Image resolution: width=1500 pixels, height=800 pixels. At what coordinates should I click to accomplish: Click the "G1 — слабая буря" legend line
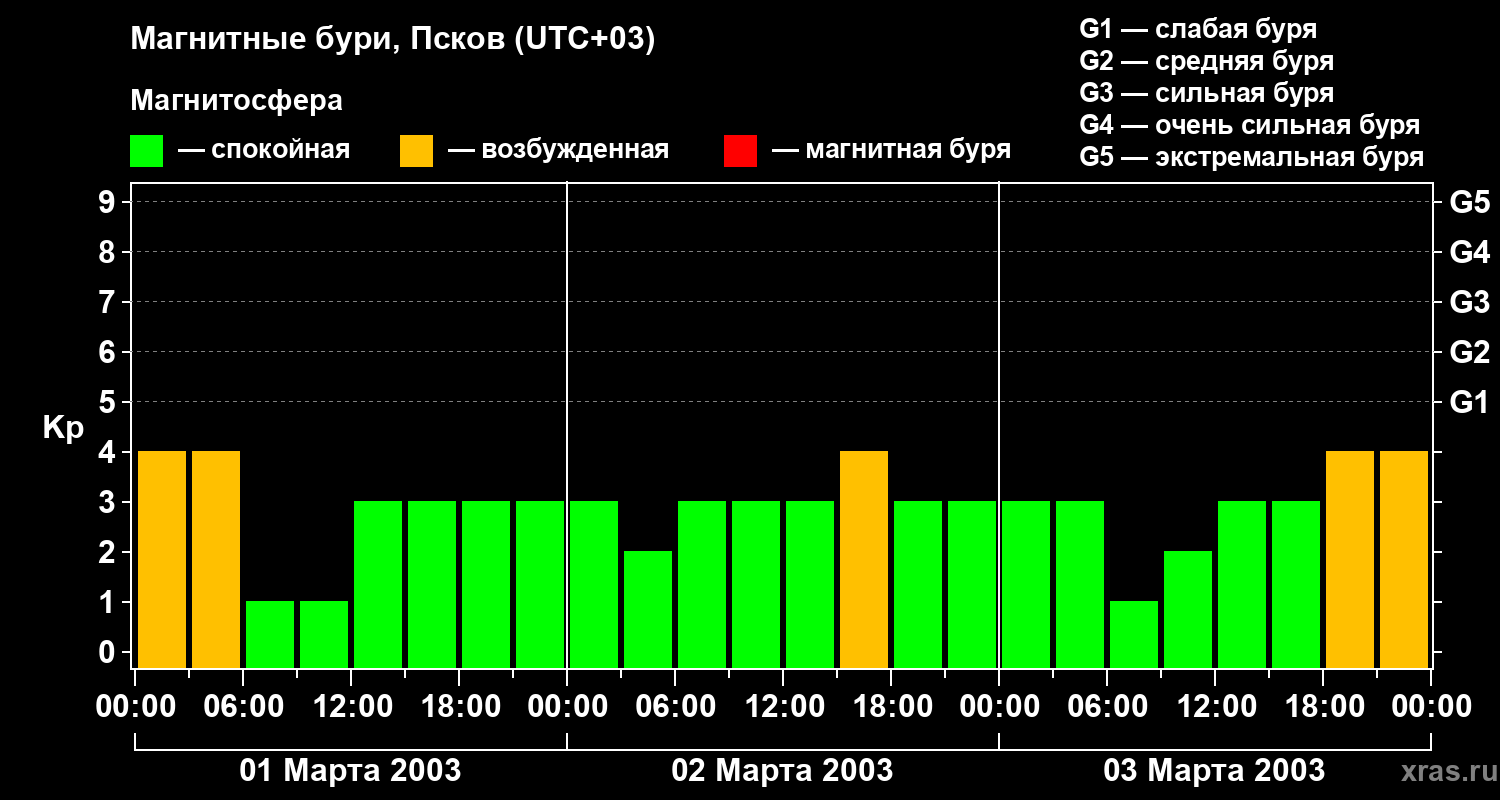1198,29
